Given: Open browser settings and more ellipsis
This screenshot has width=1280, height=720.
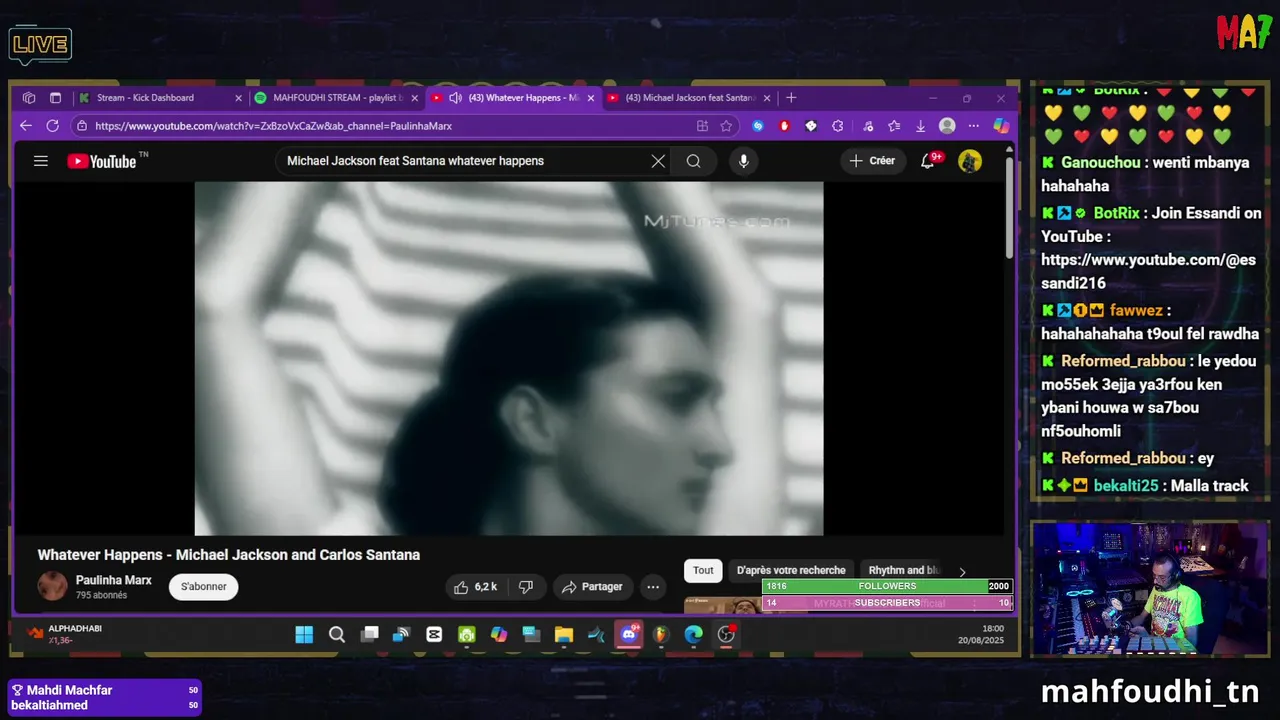Looking at the screenshot, I should (974, 126).
